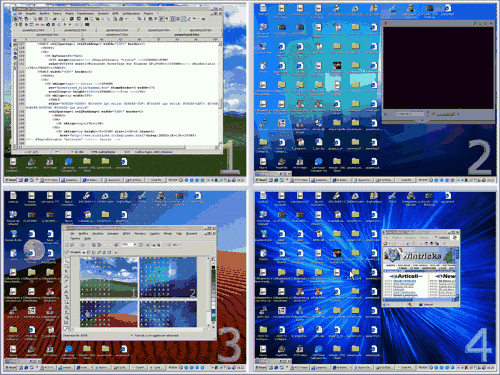Click the Start button on desktop 1 taskbar
The width and height of the screenshot is (500, 375).
coord(11,180)
